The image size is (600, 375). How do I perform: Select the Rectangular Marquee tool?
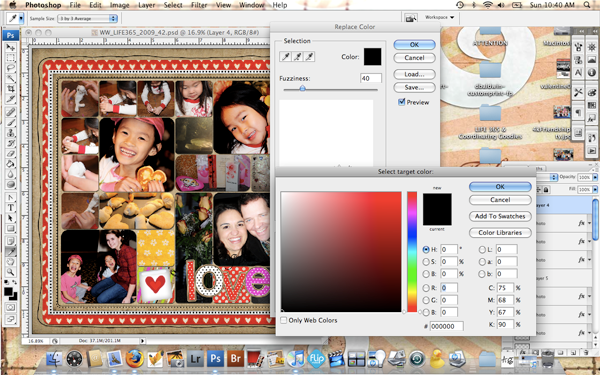click(x=10, y=58)
